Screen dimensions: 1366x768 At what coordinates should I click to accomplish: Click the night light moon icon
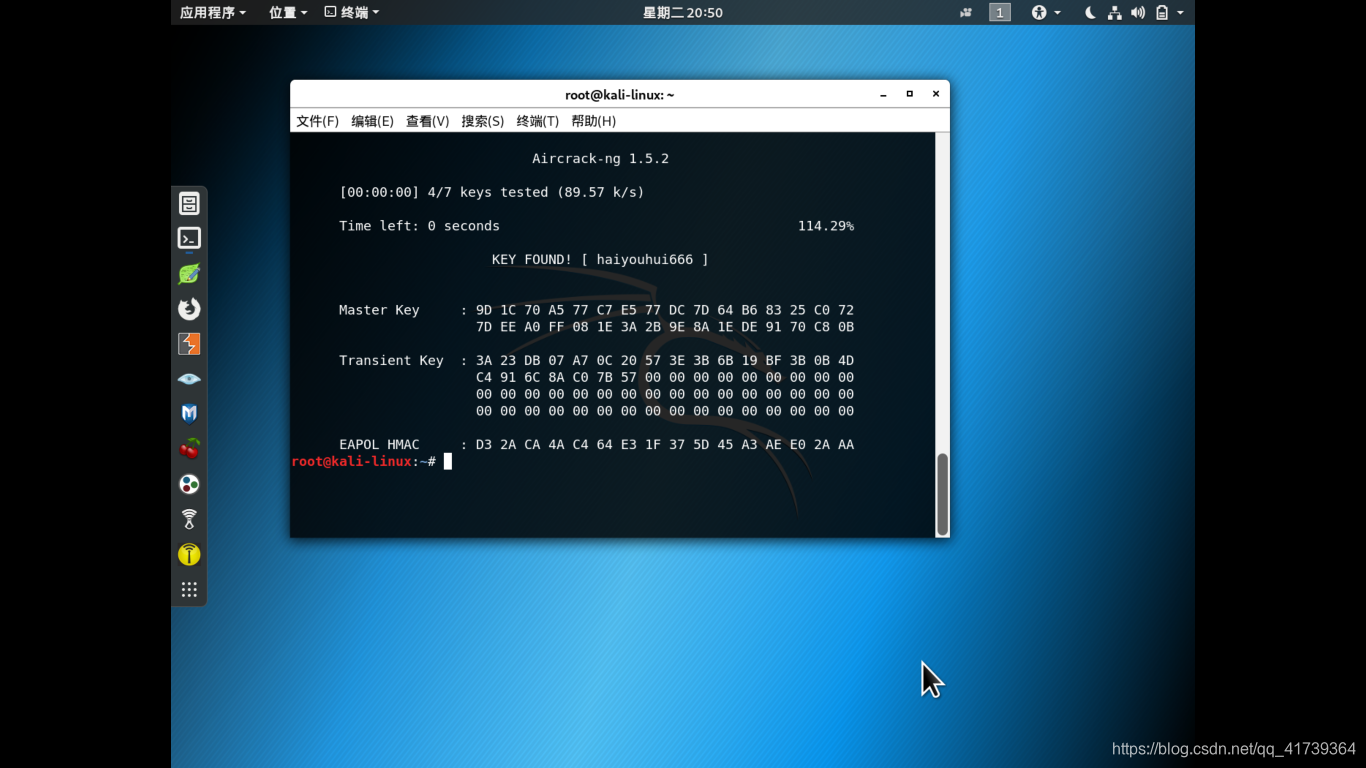1090,12
